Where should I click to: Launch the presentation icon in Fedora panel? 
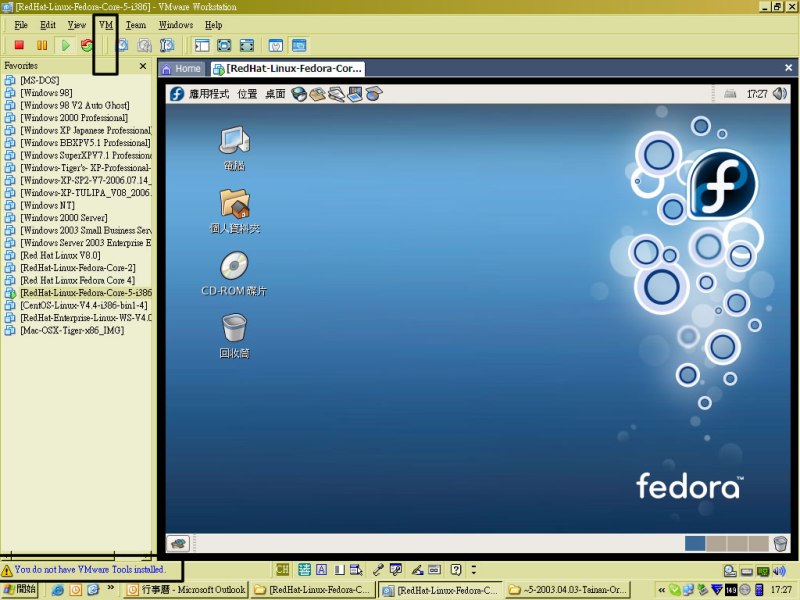(x=355, y=94)
